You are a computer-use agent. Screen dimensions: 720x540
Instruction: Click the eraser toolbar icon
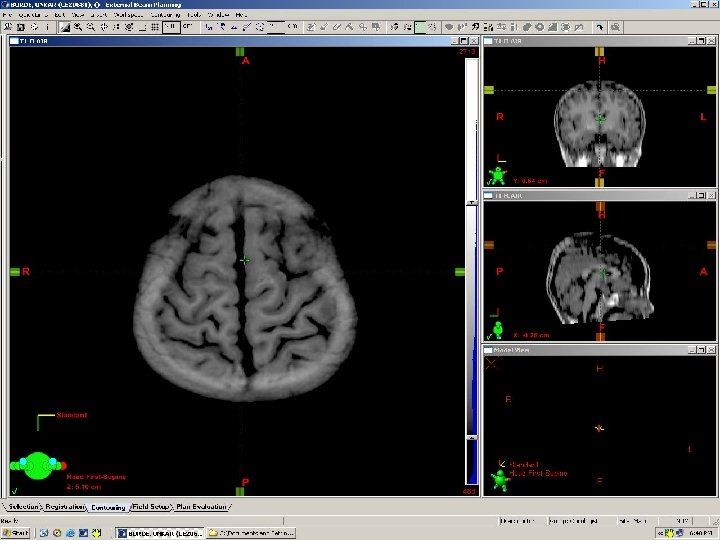coord(337,27)
